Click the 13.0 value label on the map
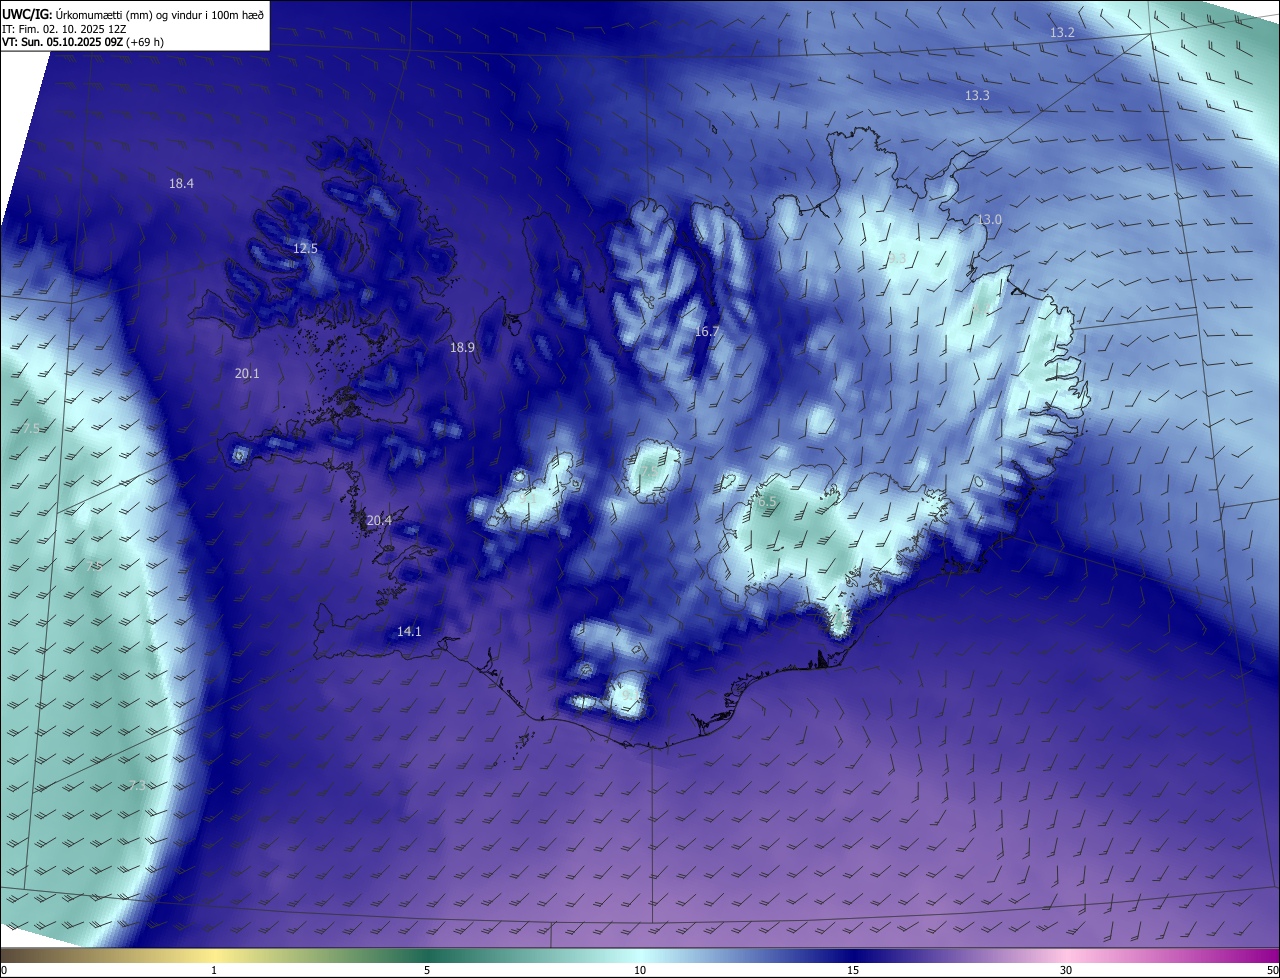 (989, 220)
